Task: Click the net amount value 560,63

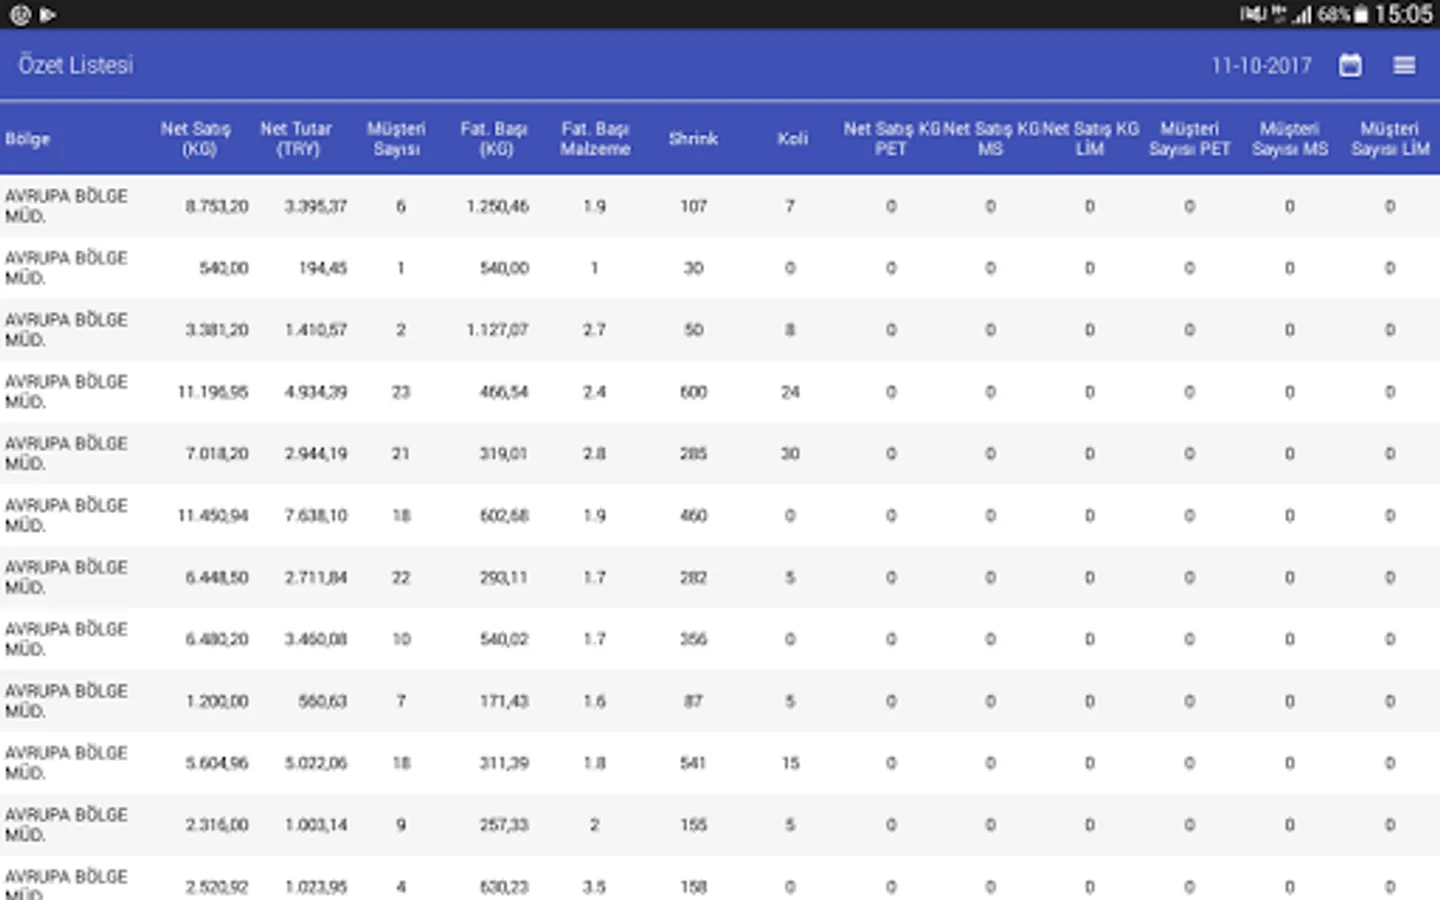Action: point(323,702)
